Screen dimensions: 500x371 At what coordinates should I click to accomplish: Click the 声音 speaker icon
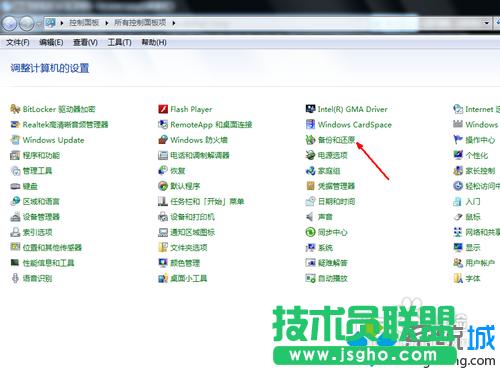[310, 217]
